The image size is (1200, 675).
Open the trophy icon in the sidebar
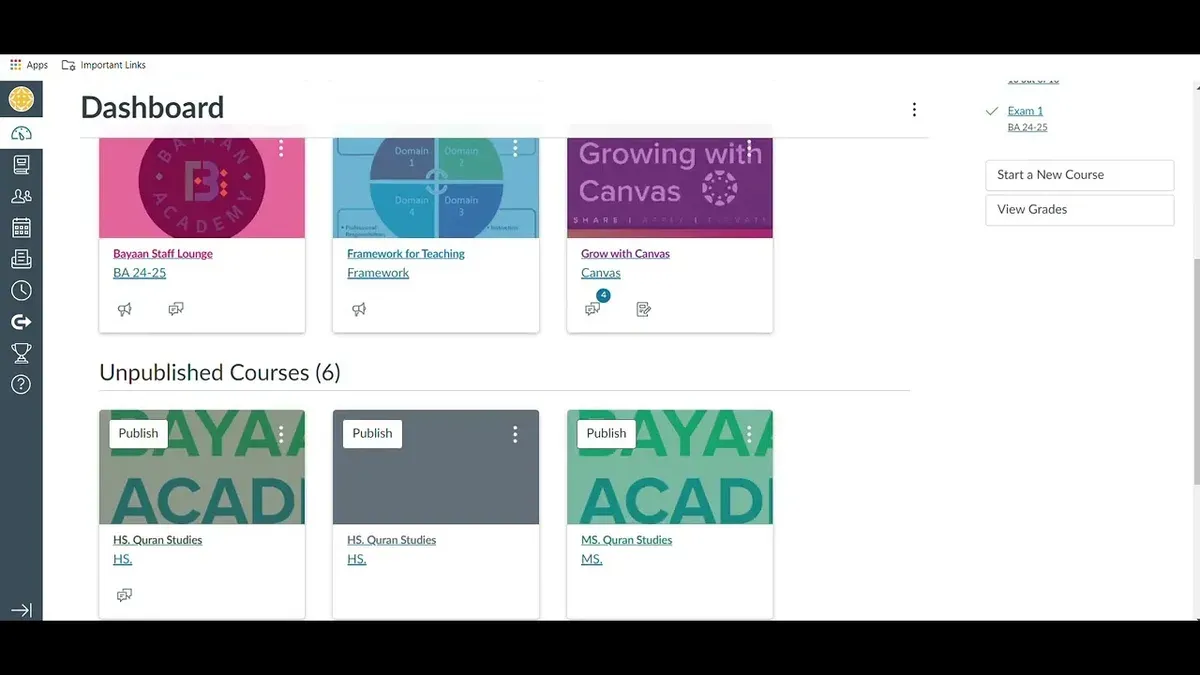[21, 353]
